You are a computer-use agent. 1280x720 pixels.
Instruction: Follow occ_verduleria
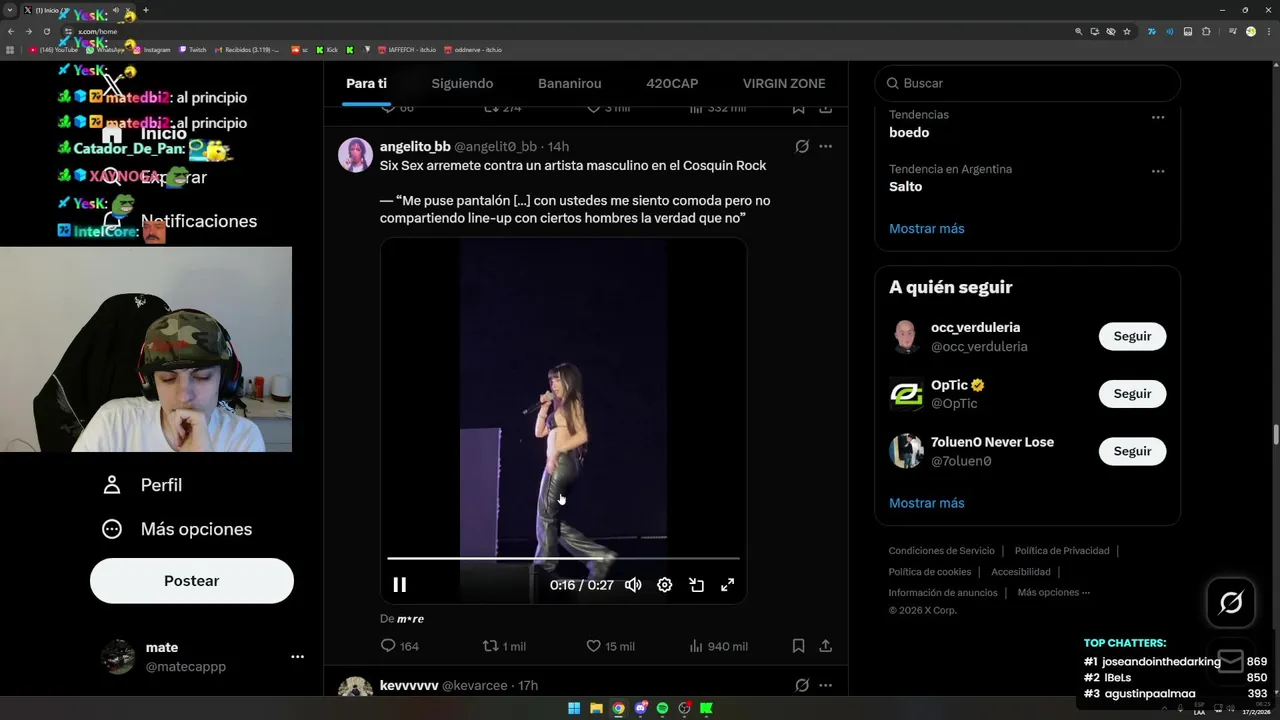click(x=1132, y=336)
